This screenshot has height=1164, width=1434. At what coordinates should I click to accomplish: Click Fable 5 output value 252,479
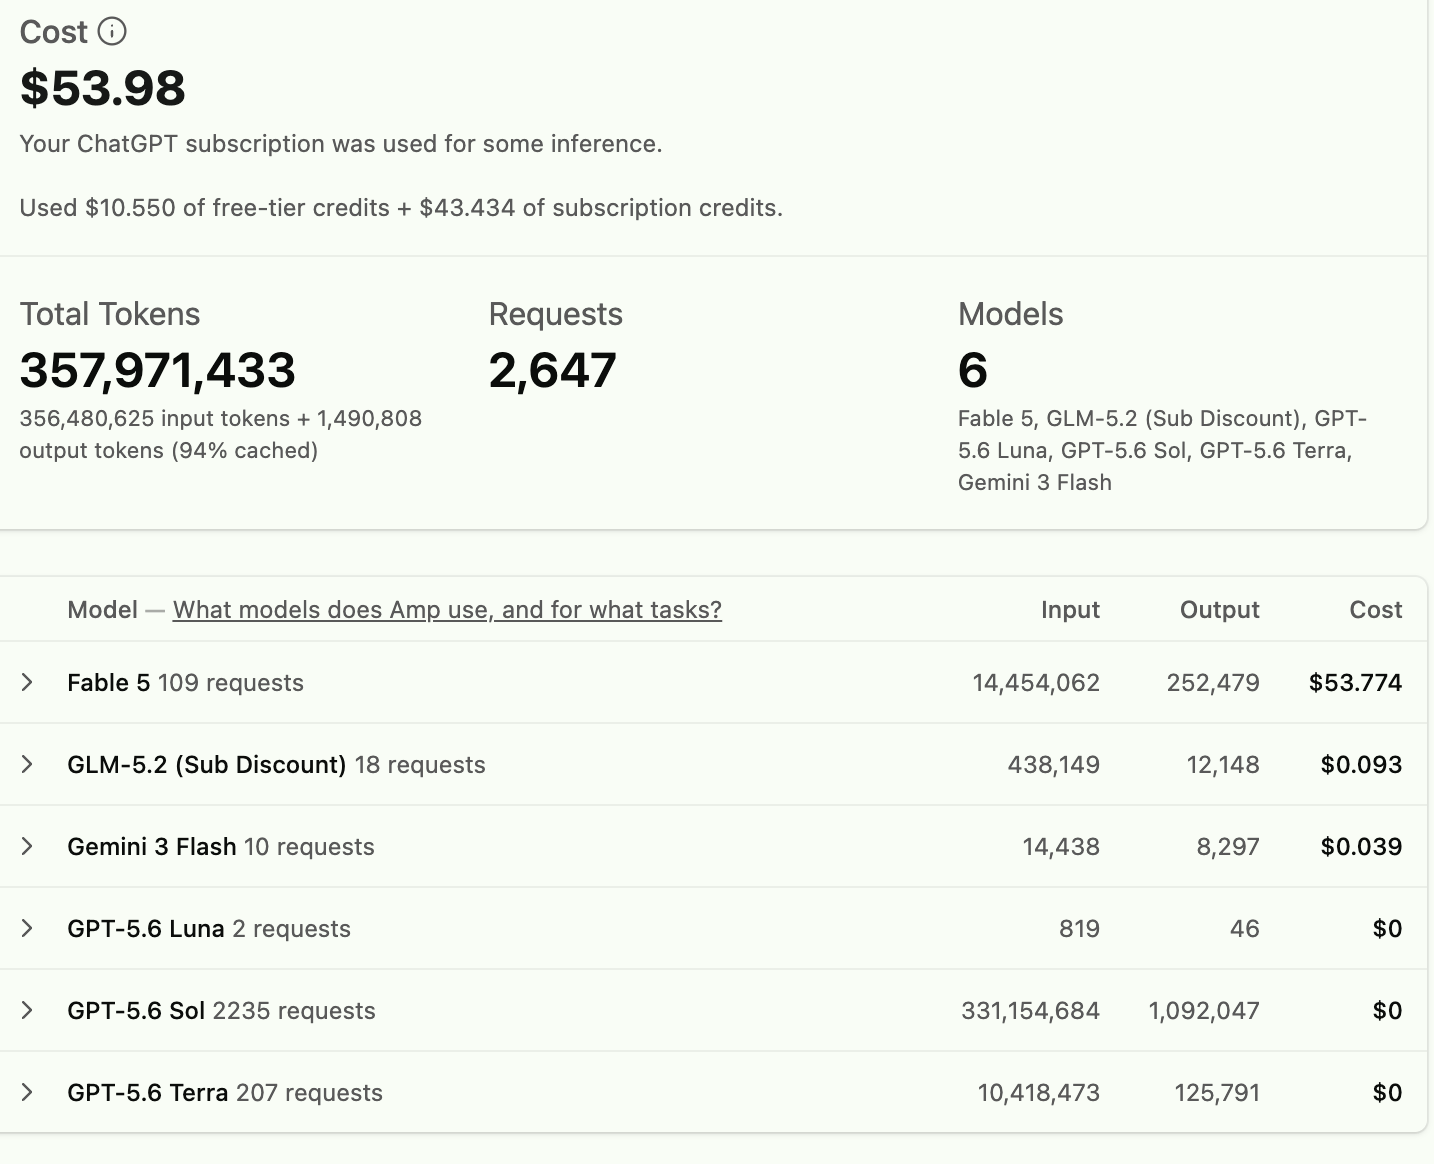(1213, 682)
